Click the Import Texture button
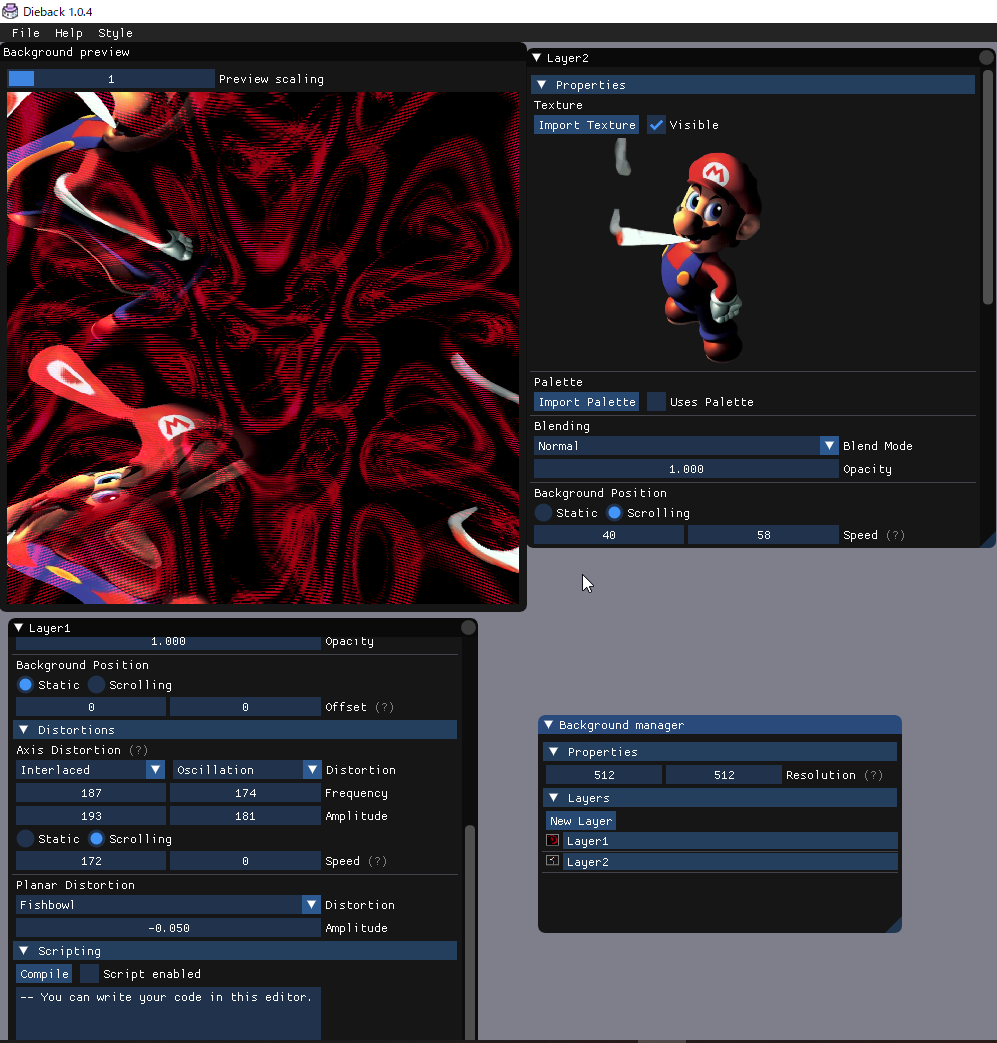 587,125
